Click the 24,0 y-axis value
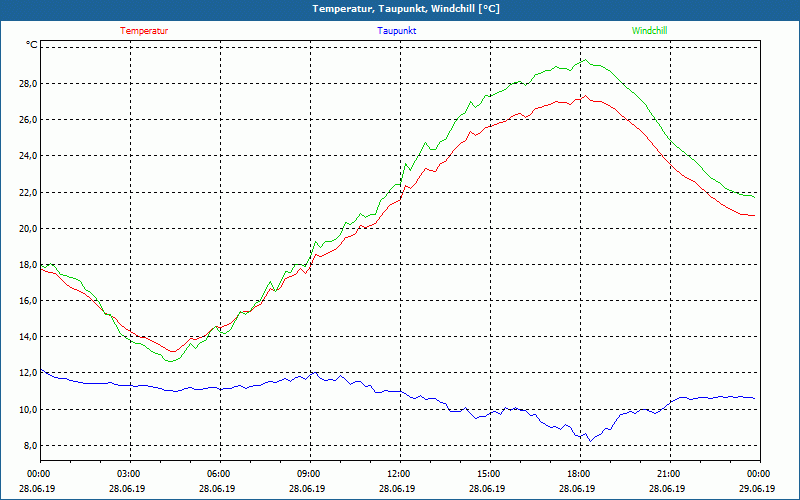Screen dimensions: 800x500 tap(28, 156)
